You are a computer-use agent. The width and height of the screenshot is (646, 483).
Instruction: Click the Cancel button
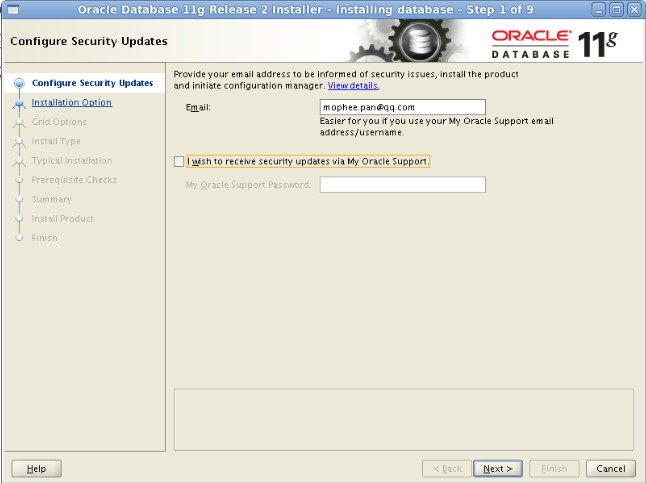coord(611,469)
